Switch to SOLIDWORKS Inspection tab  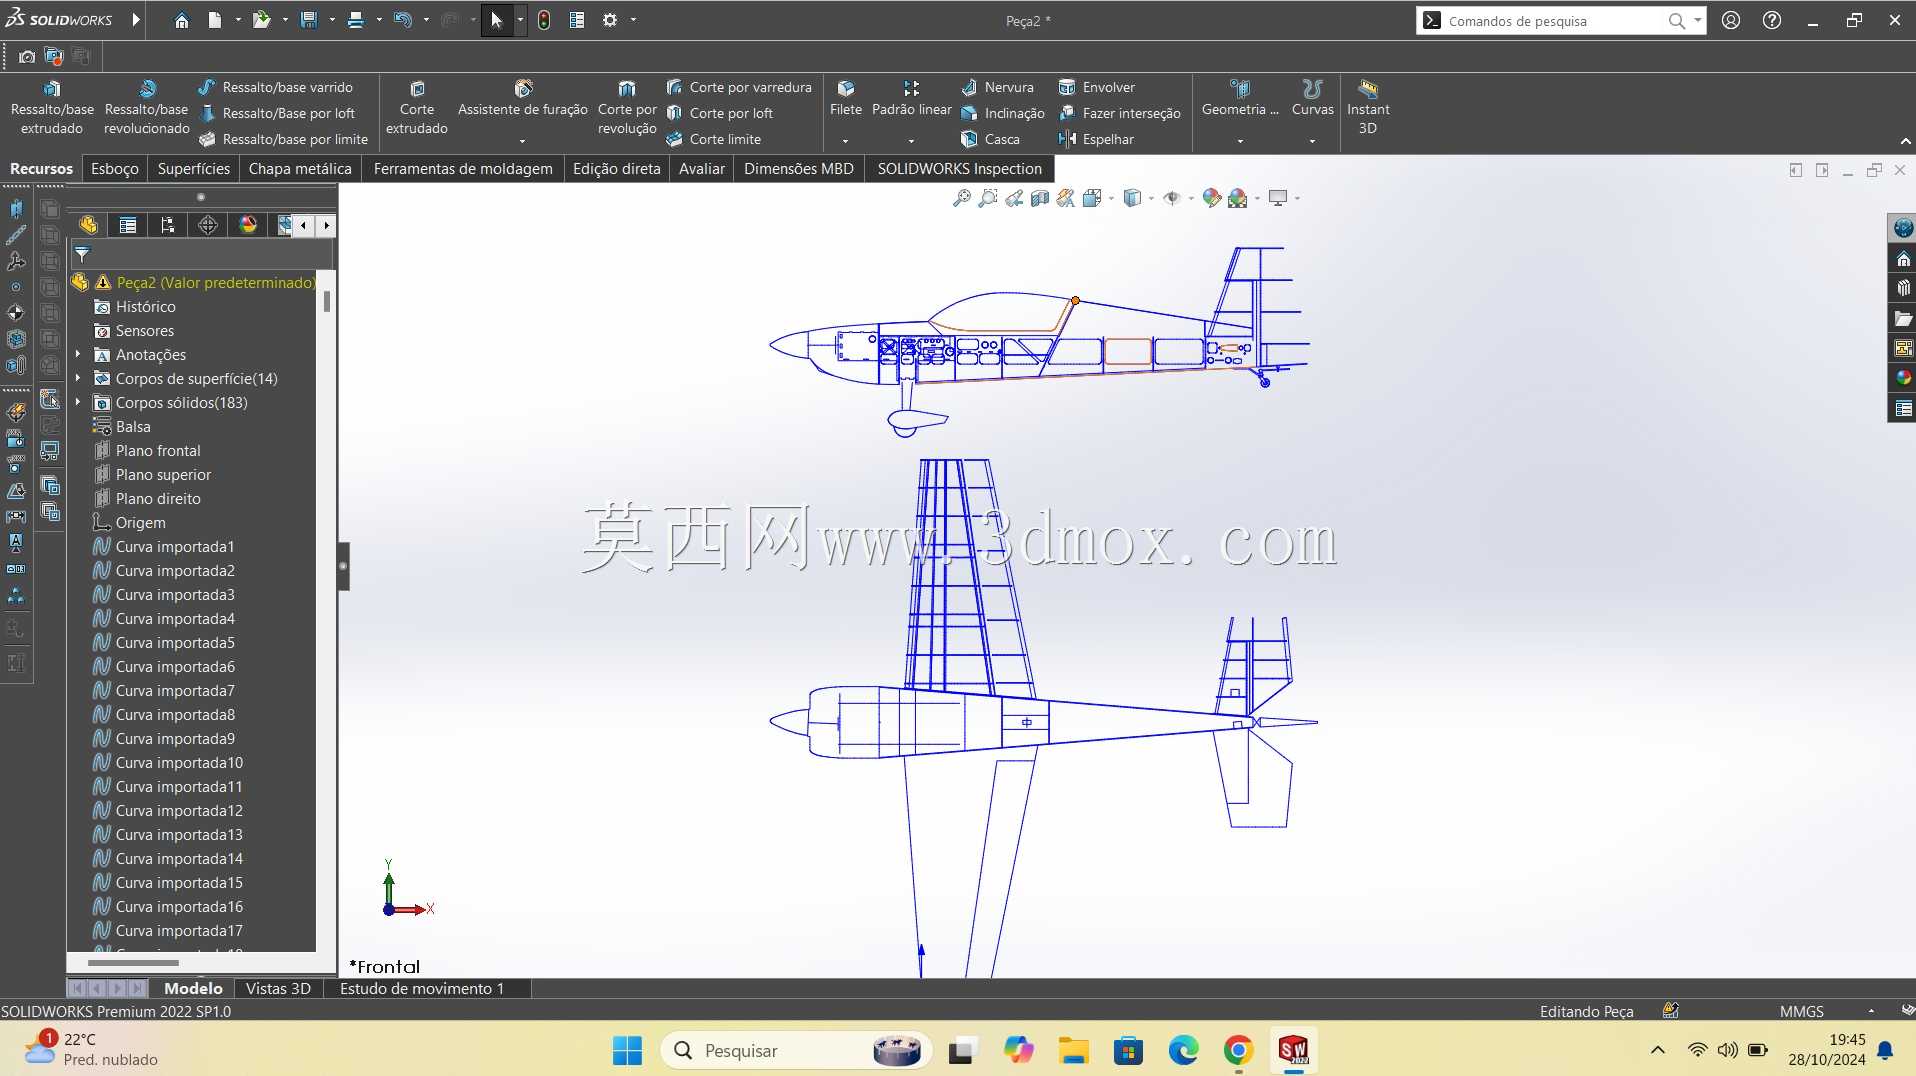pos(960,168)
